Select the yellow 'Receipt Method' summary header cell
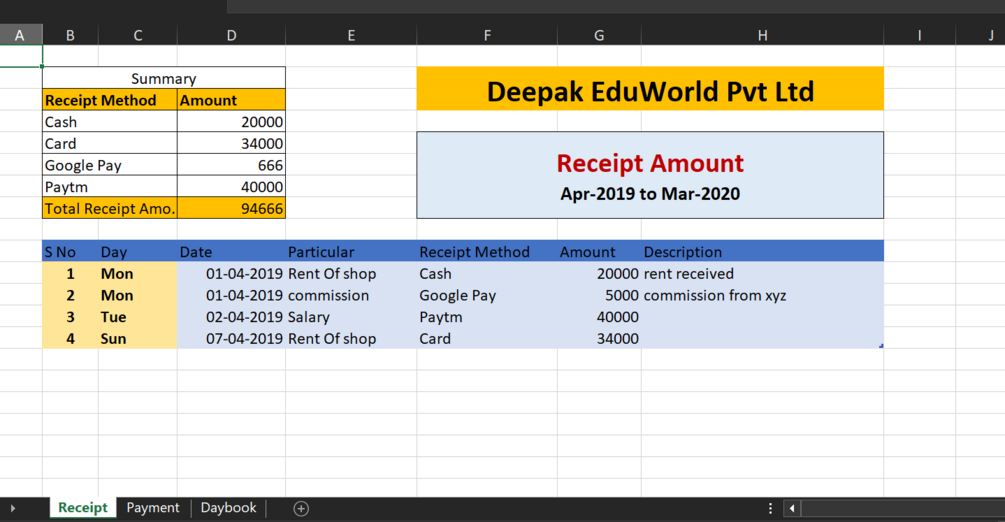The image size is (1005, 522). pyautogui.click(x=110, y=100)
